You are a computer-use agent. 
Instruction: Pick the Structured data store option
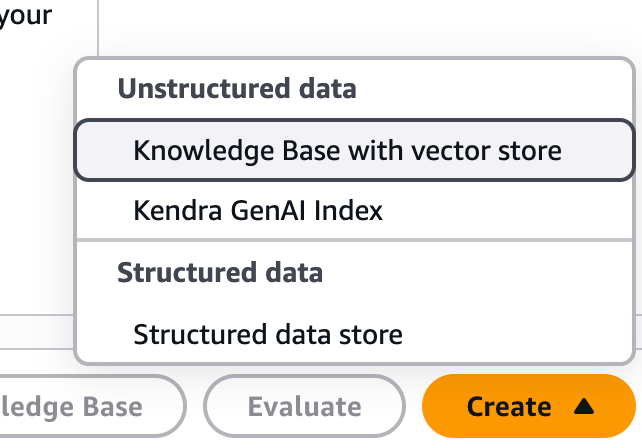pos(268,333)
